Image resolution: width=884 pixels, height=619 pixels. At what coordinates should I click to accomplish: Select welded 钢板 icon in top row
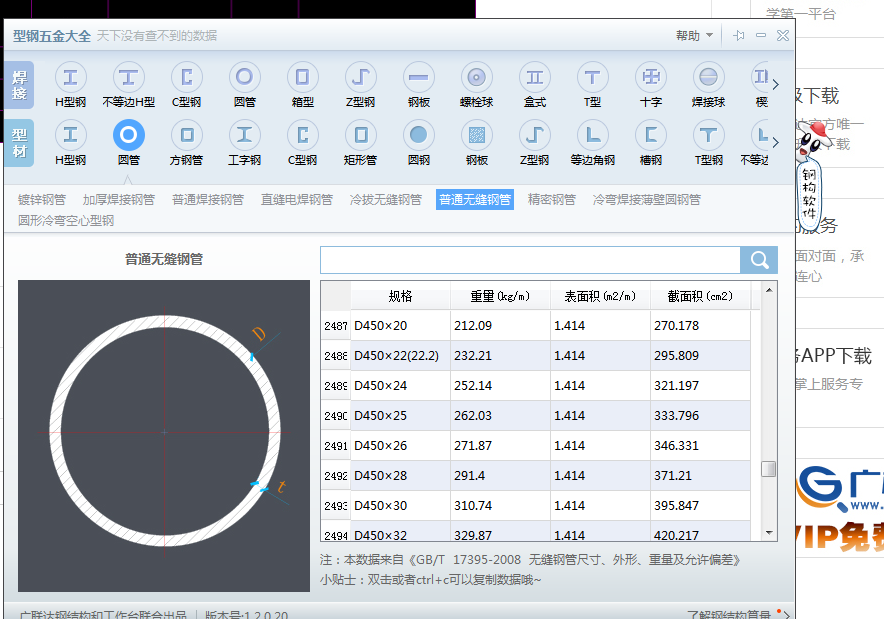(418, 77)
